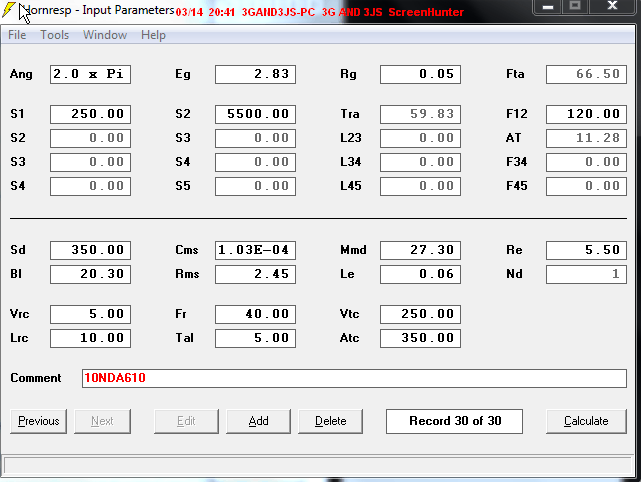Viewport: 641px width, 482px height.
Task: Select the Tal field showing 5.00
Action: click(256, 339)
